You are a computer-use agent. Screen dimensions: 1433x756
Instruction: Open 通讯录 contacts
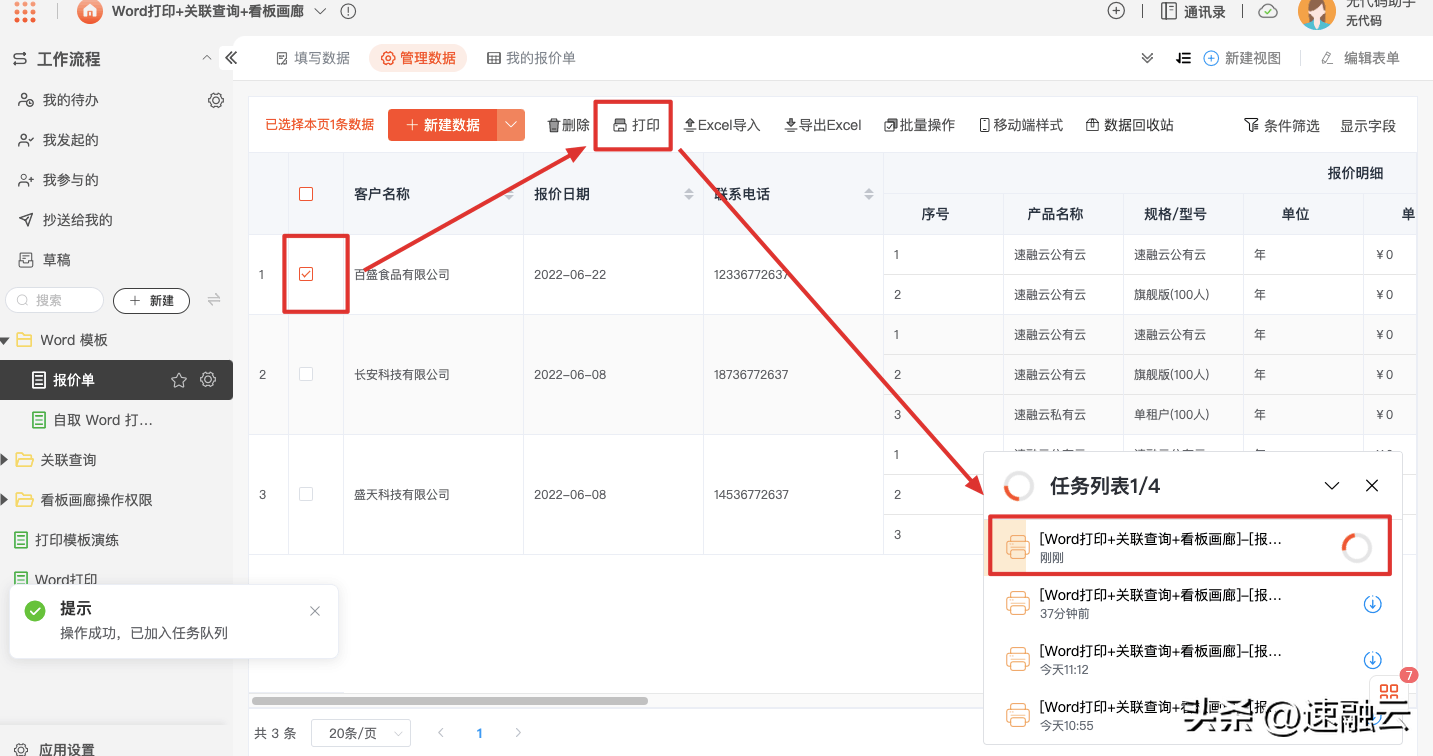[1193, 11]
